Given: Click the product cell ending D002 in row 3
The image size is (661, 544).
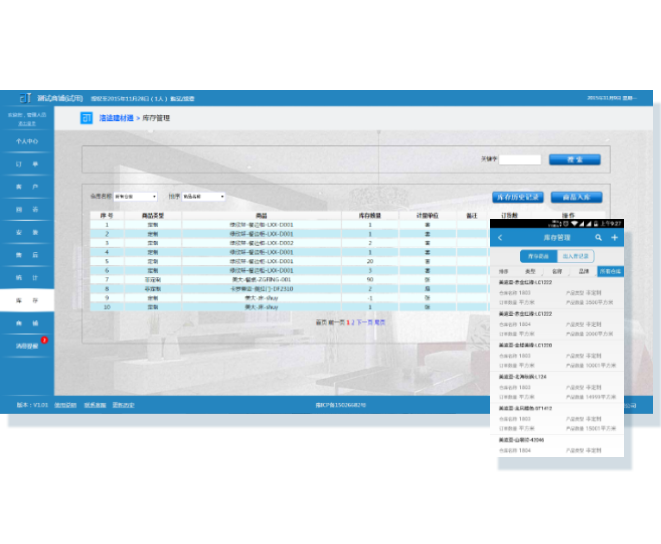Looking at the screenshot, I should point(261,243).
